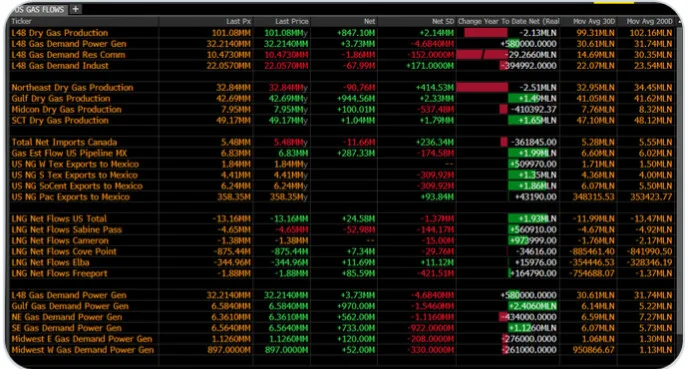
Task: Click the +2.4060MLN Gulf power gen bar
Action: coord(533,306)
